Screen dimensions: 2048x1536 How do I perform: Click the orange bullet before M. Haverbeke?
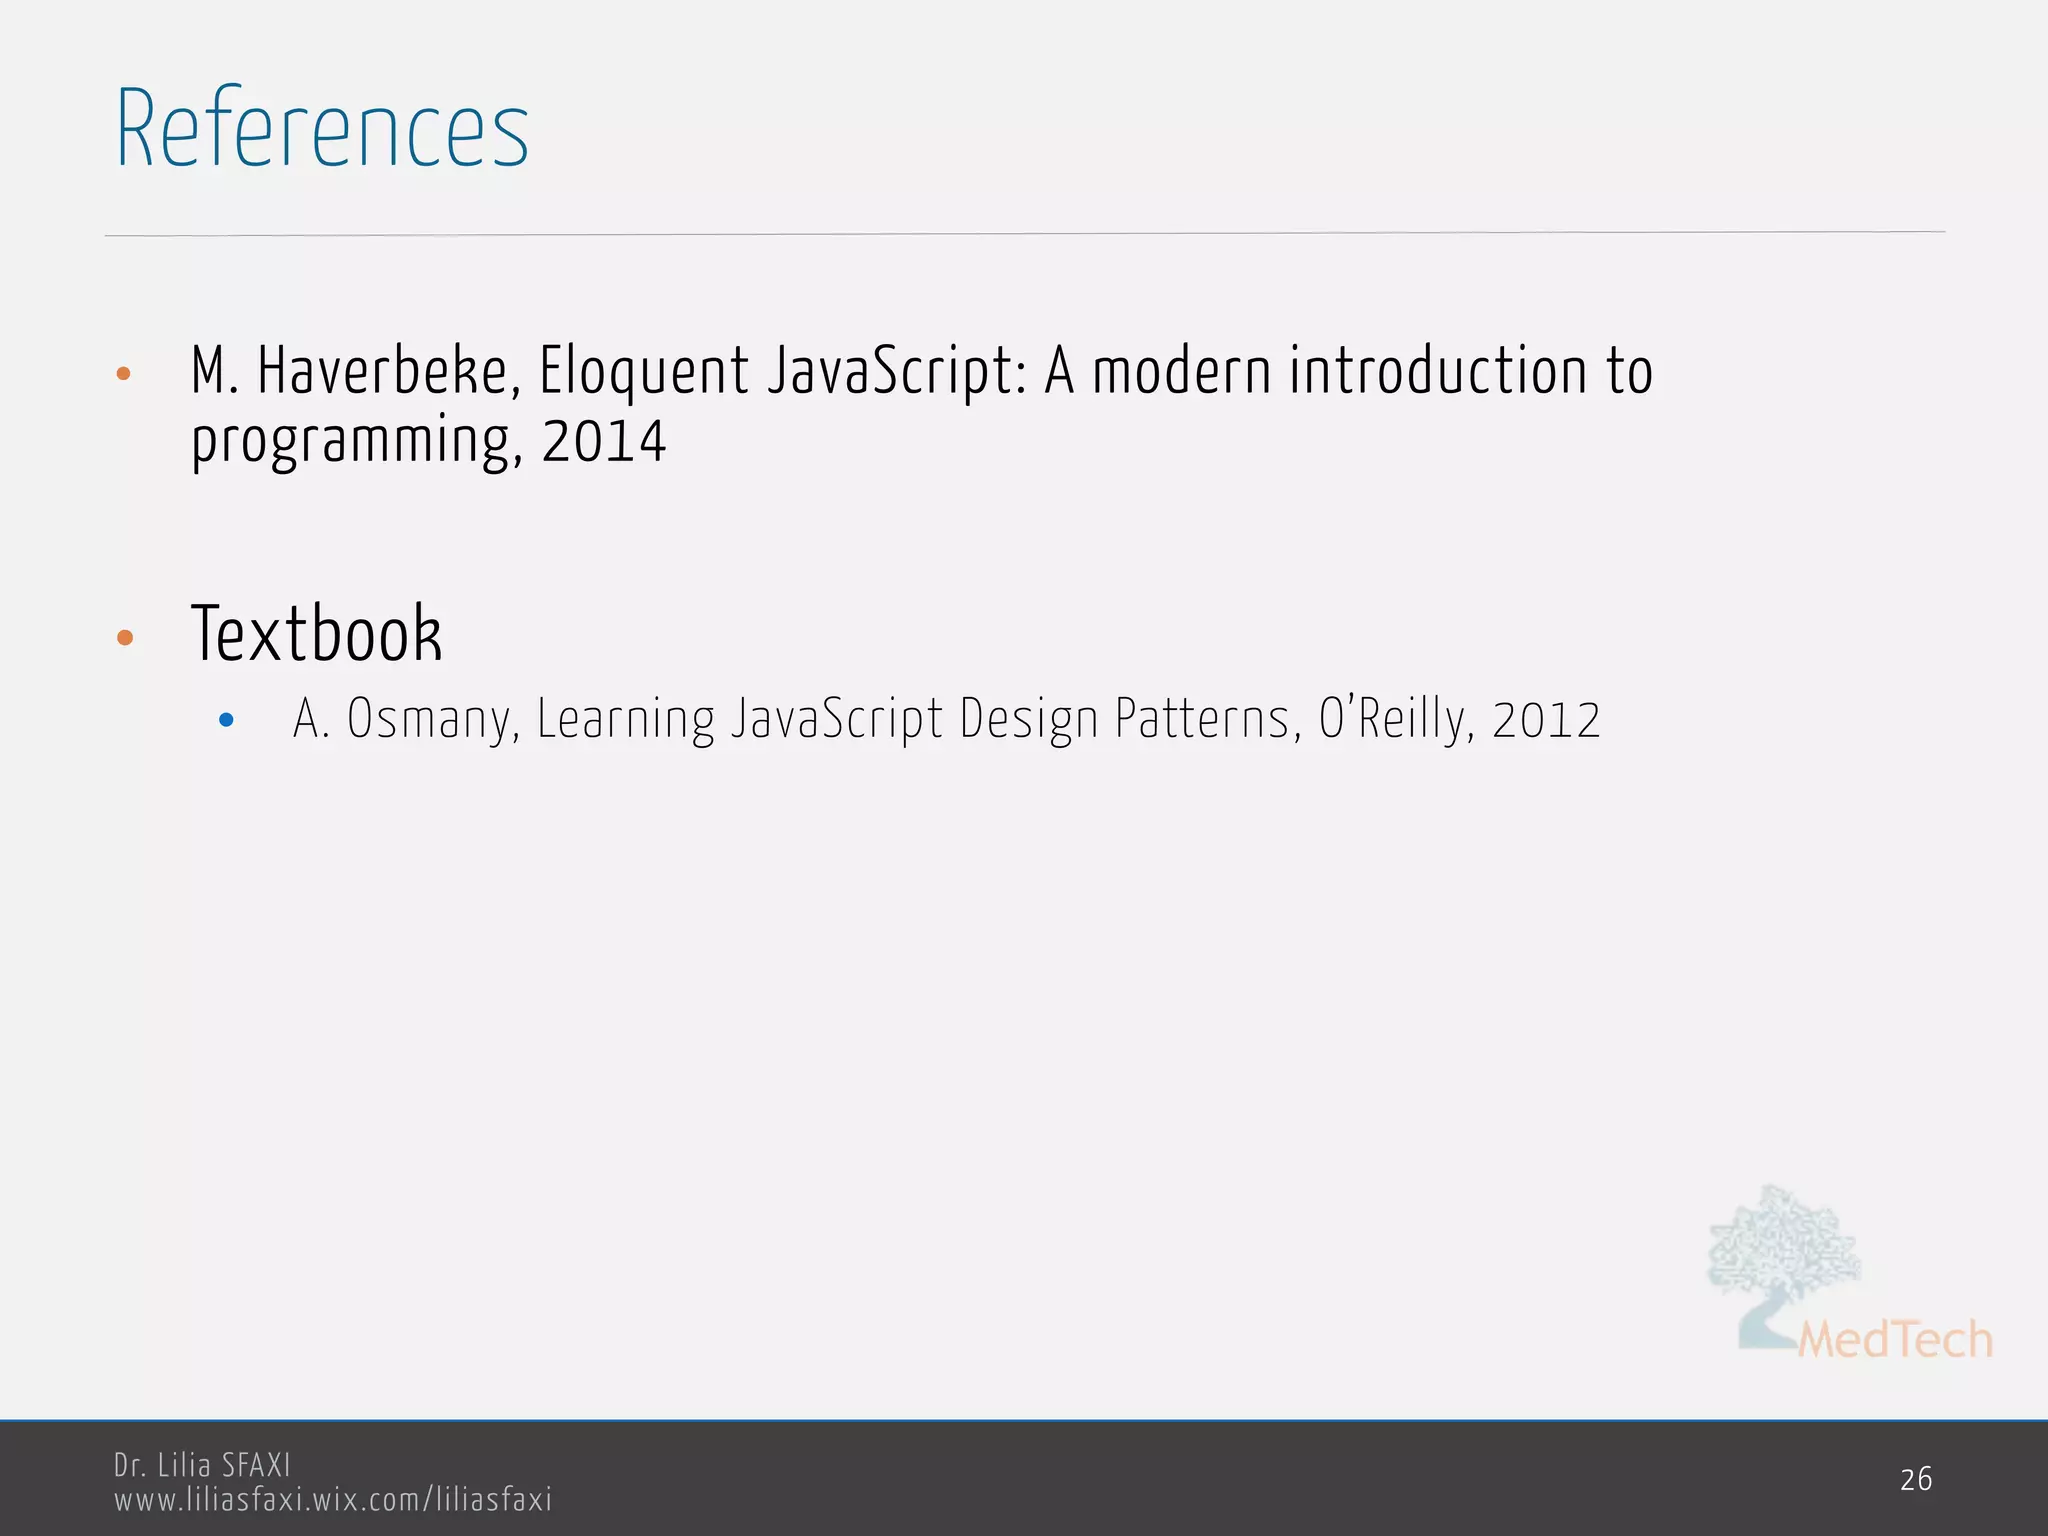pyautogui.click(x=124, y=374)
